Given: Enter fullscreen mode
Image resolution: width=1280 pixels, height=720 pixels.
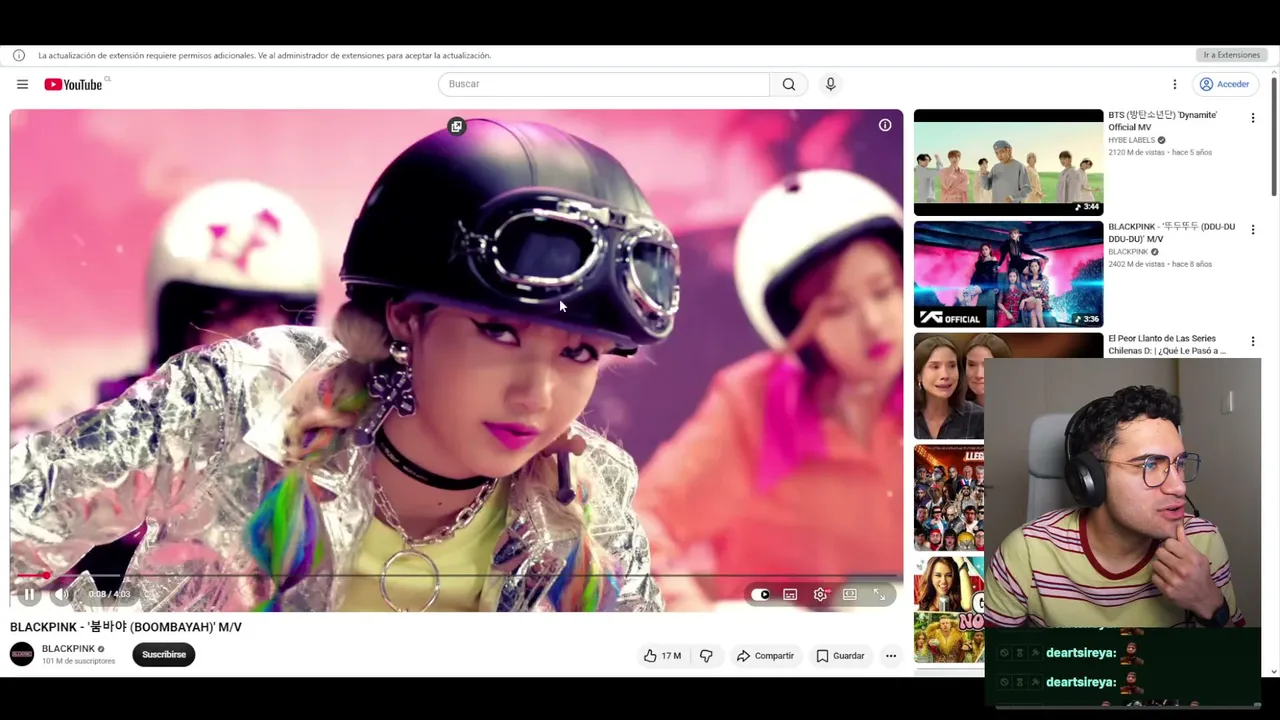Looking at the screenshot, I should tap(879, 594).
